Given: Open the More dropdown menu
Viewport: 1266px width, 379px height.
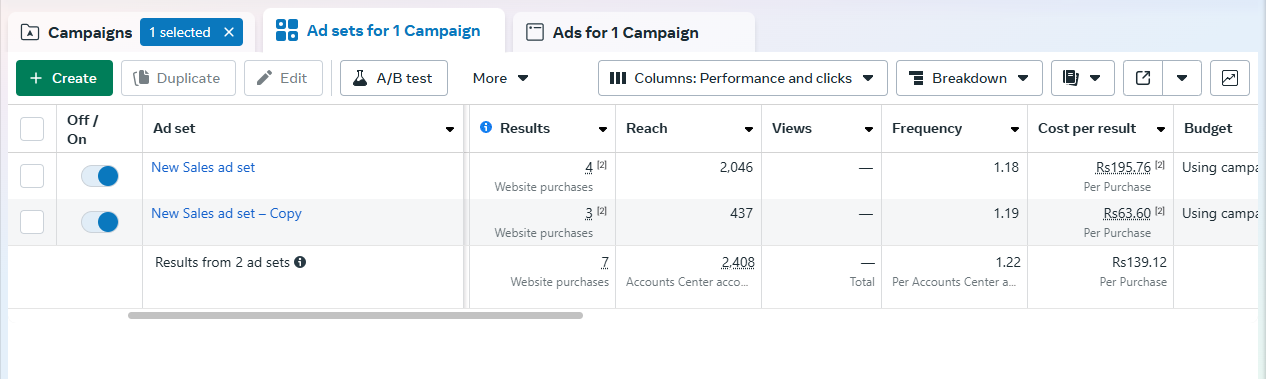Looking at the screenshot, I should (x=501, y=78).
